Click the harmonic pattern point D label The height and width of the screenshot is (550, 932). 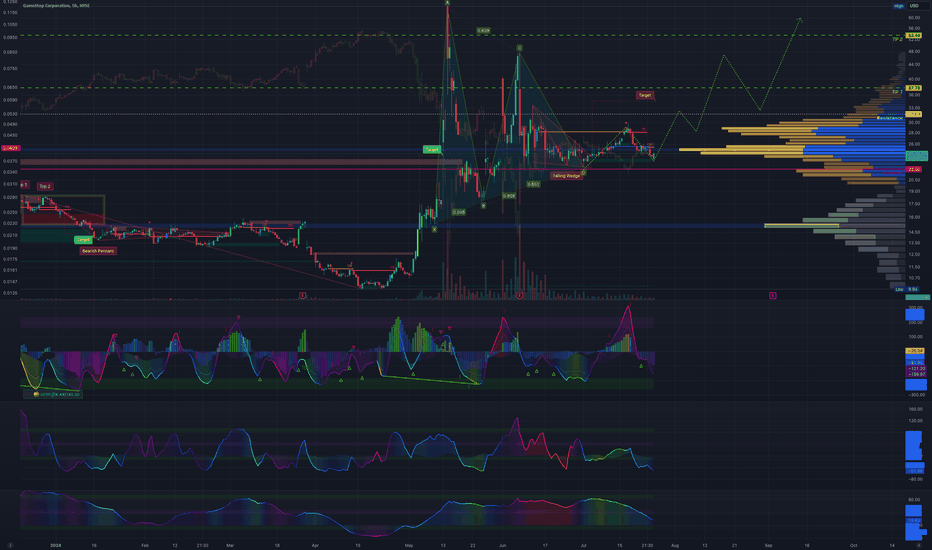(x=583, y=173)
